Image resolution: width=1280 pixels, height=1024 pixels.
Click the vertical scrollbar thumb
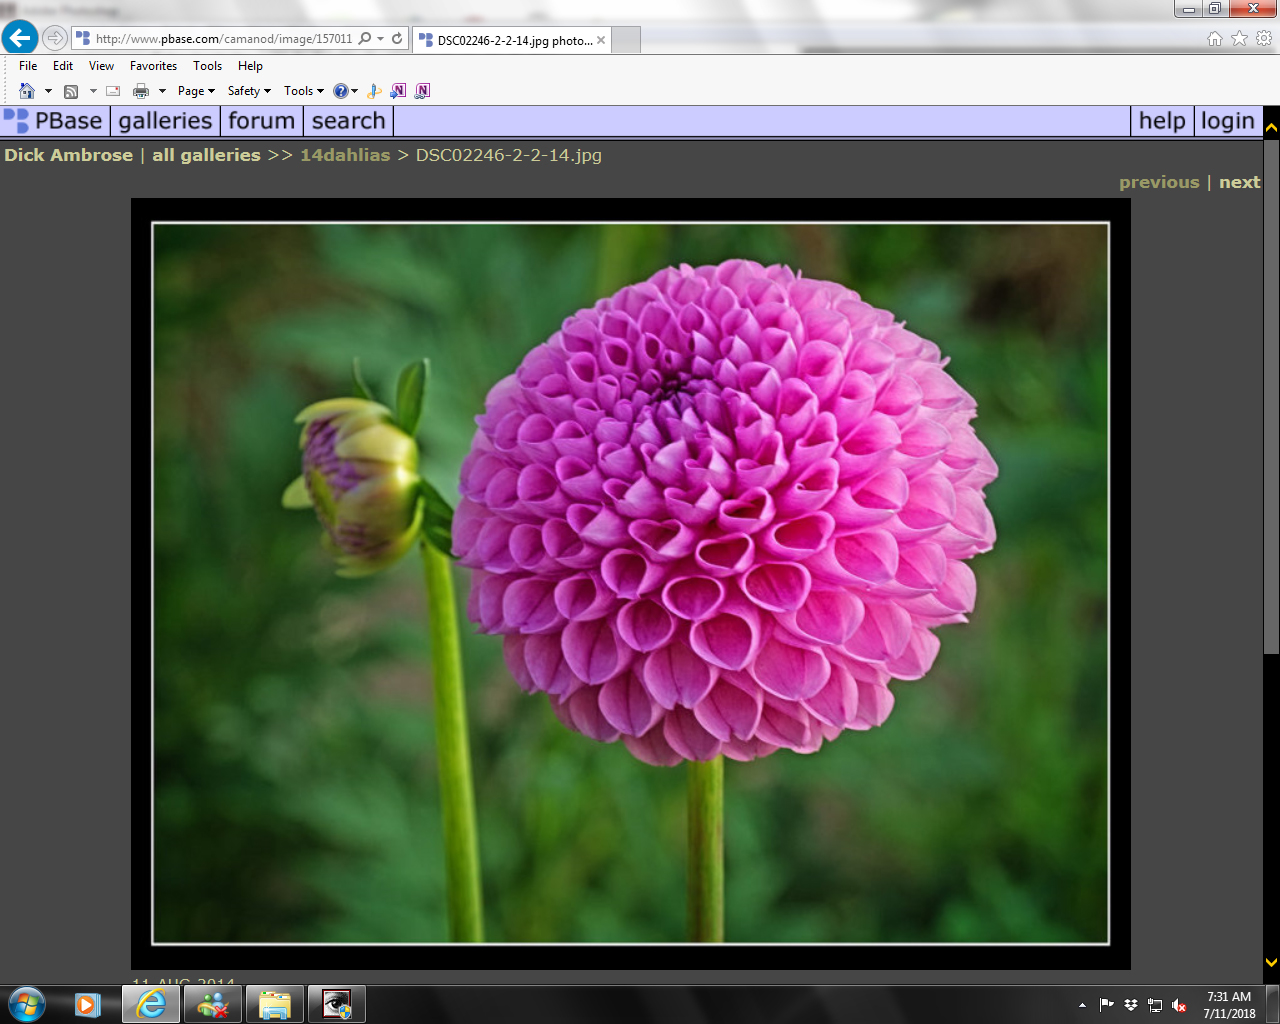tap(1272, 396)
